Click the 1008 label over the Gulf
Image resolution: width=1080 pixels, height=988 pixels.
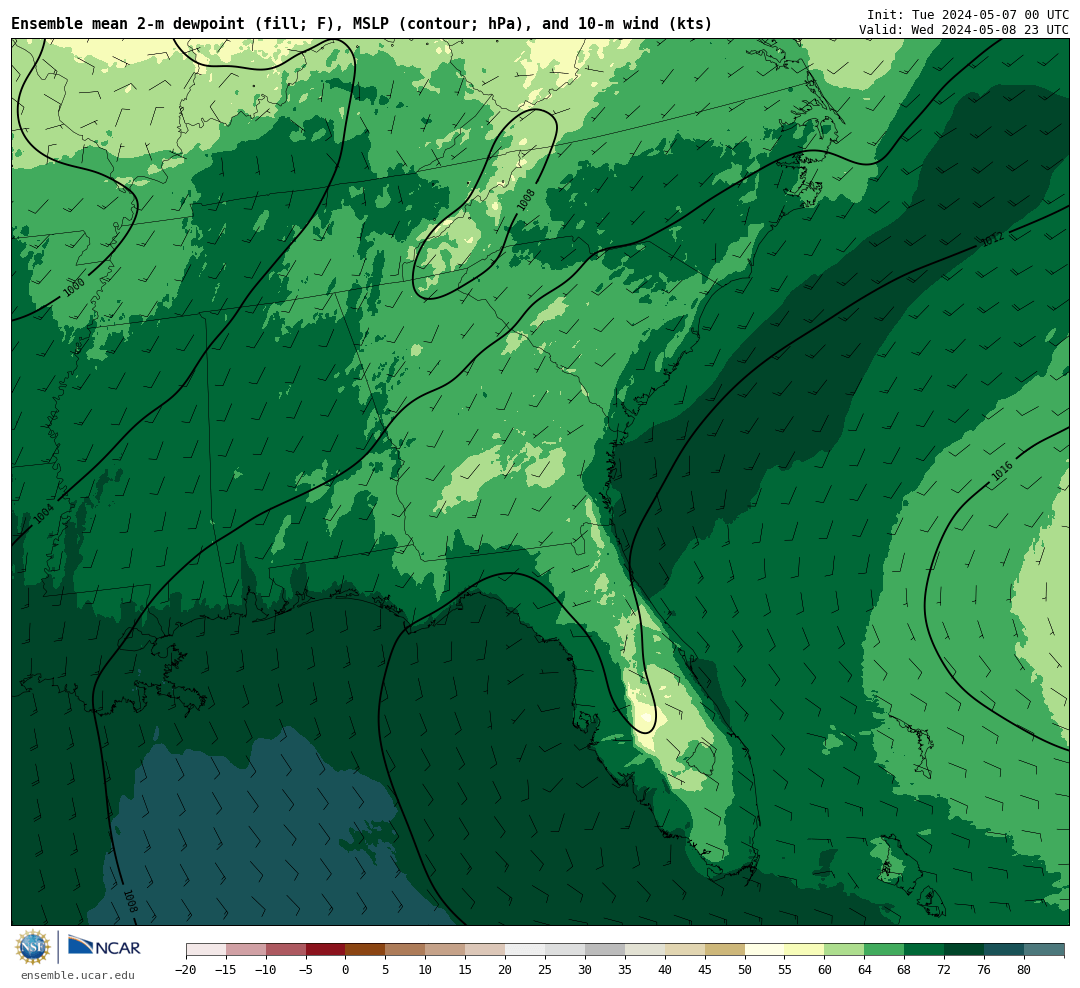[130, 901]
